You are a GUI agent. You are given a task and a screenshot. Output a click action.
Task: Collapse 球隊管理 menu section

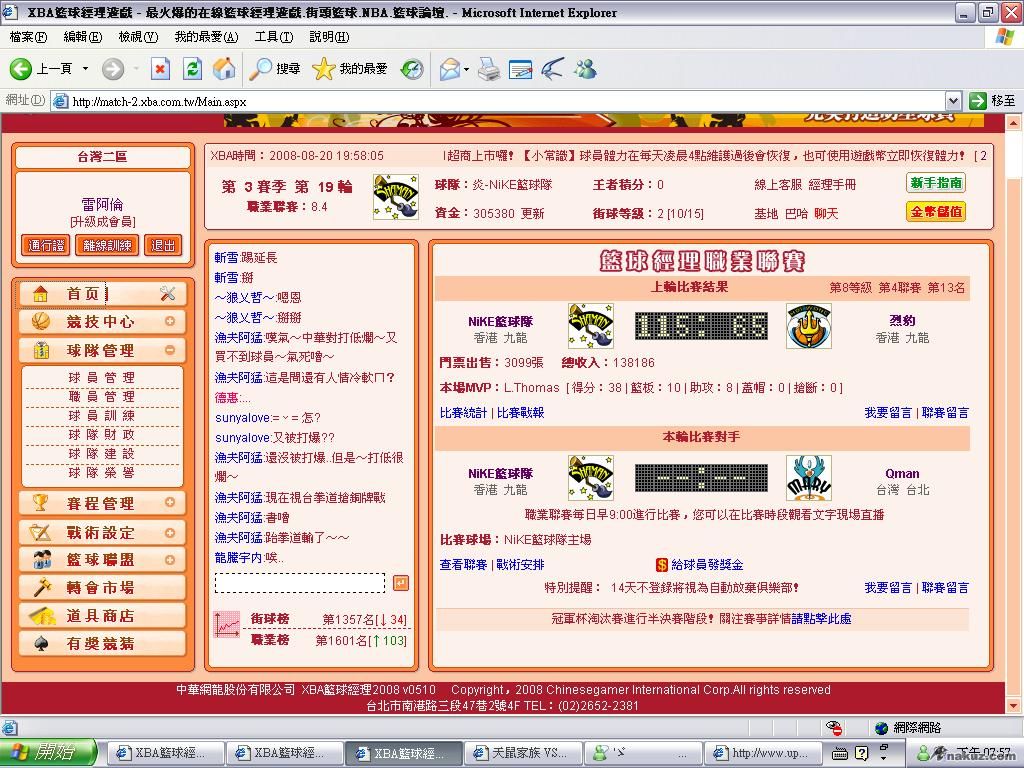170,350
